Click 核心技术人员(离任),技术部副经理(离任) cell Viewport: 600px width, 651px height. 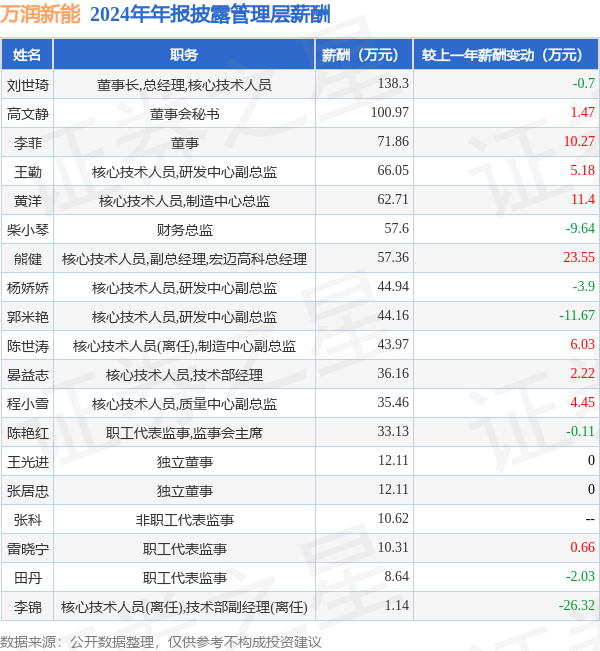tap(184, 607)
